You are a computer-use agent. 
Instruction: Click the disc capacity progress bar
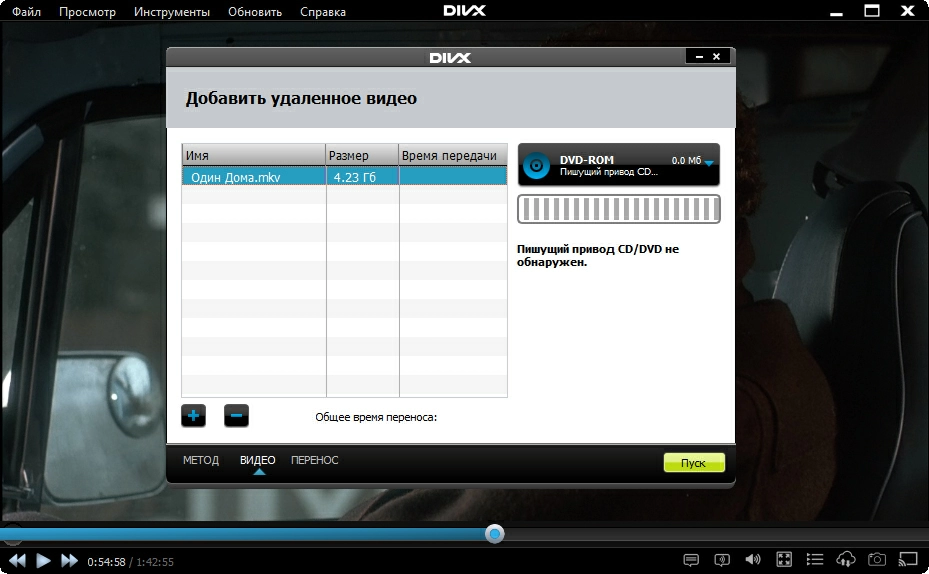[619, 209]
